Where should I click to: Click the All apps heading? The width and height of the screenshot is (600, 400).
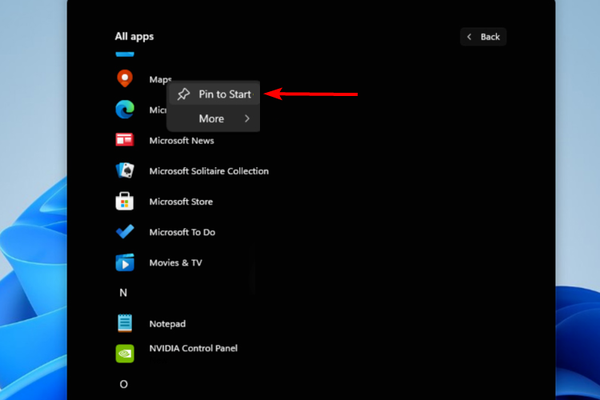coord(134,37)
